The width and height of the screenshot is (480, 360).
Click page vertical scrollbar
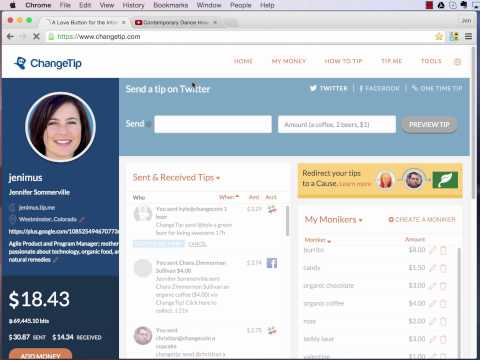(x=474, y=123)
